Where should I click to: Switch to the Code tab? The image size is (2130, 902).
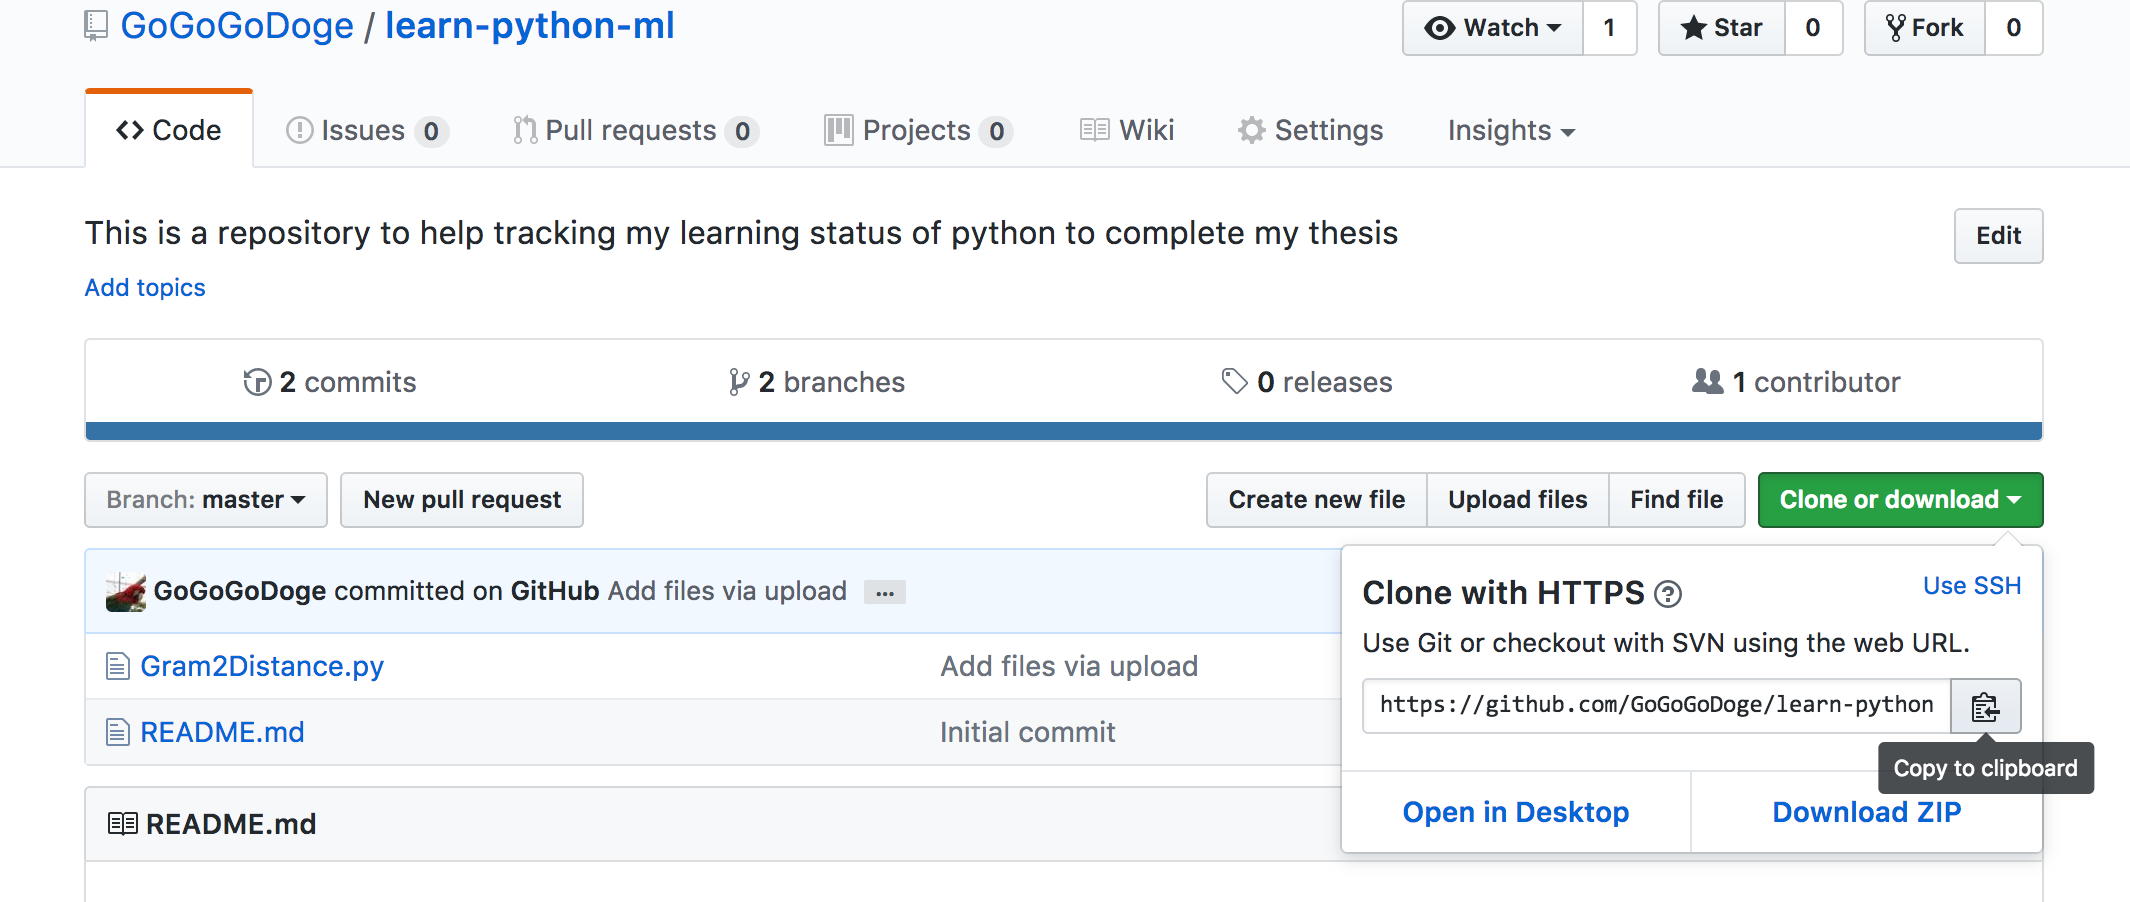pyautogui.click(x=169, y=130)
